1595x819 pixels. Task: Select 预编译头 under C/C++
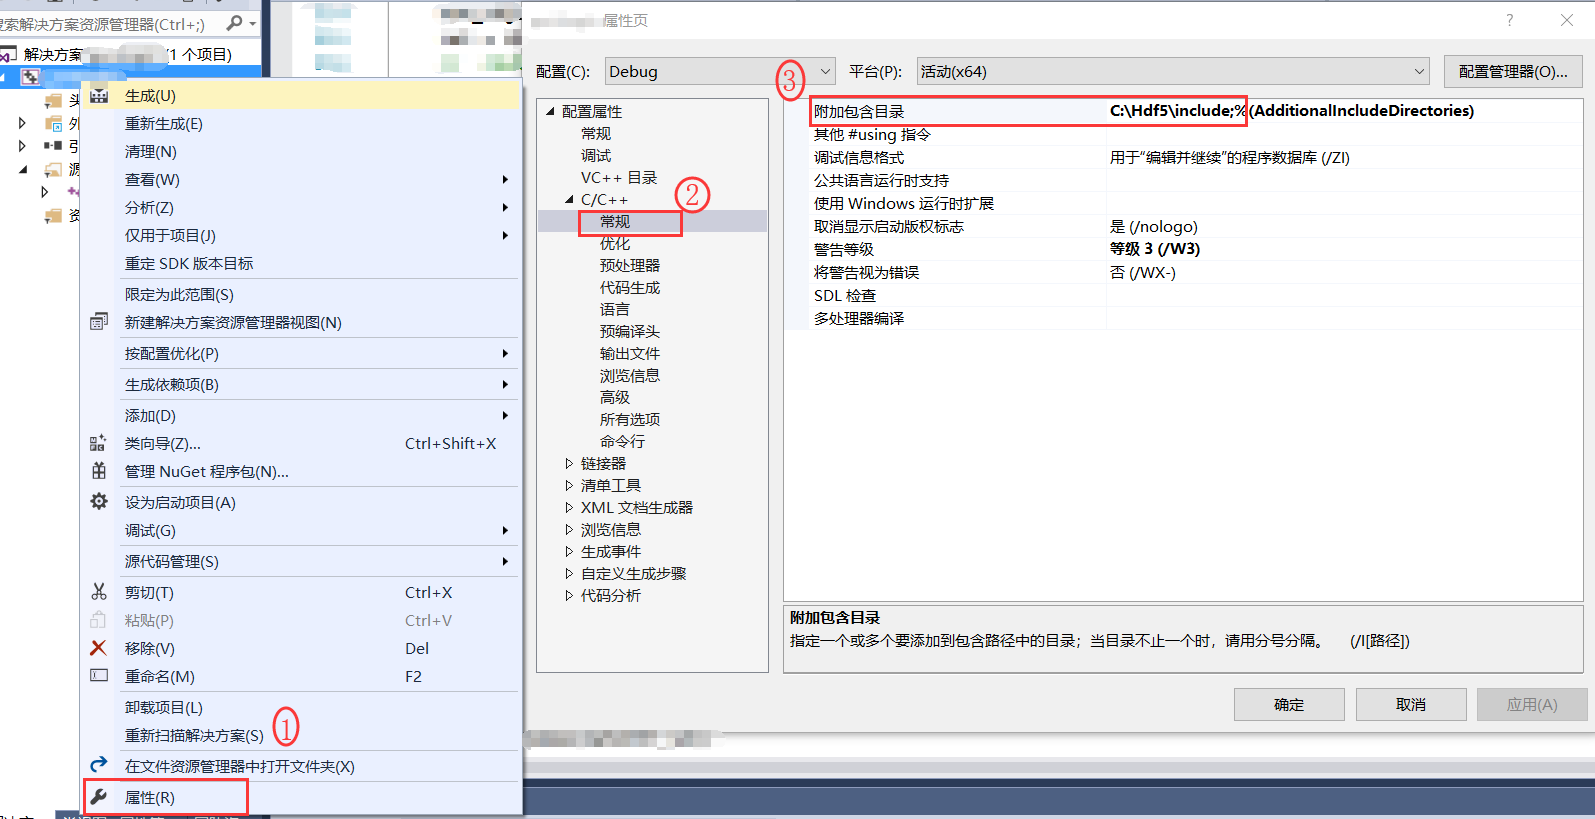tap(630, 331)
